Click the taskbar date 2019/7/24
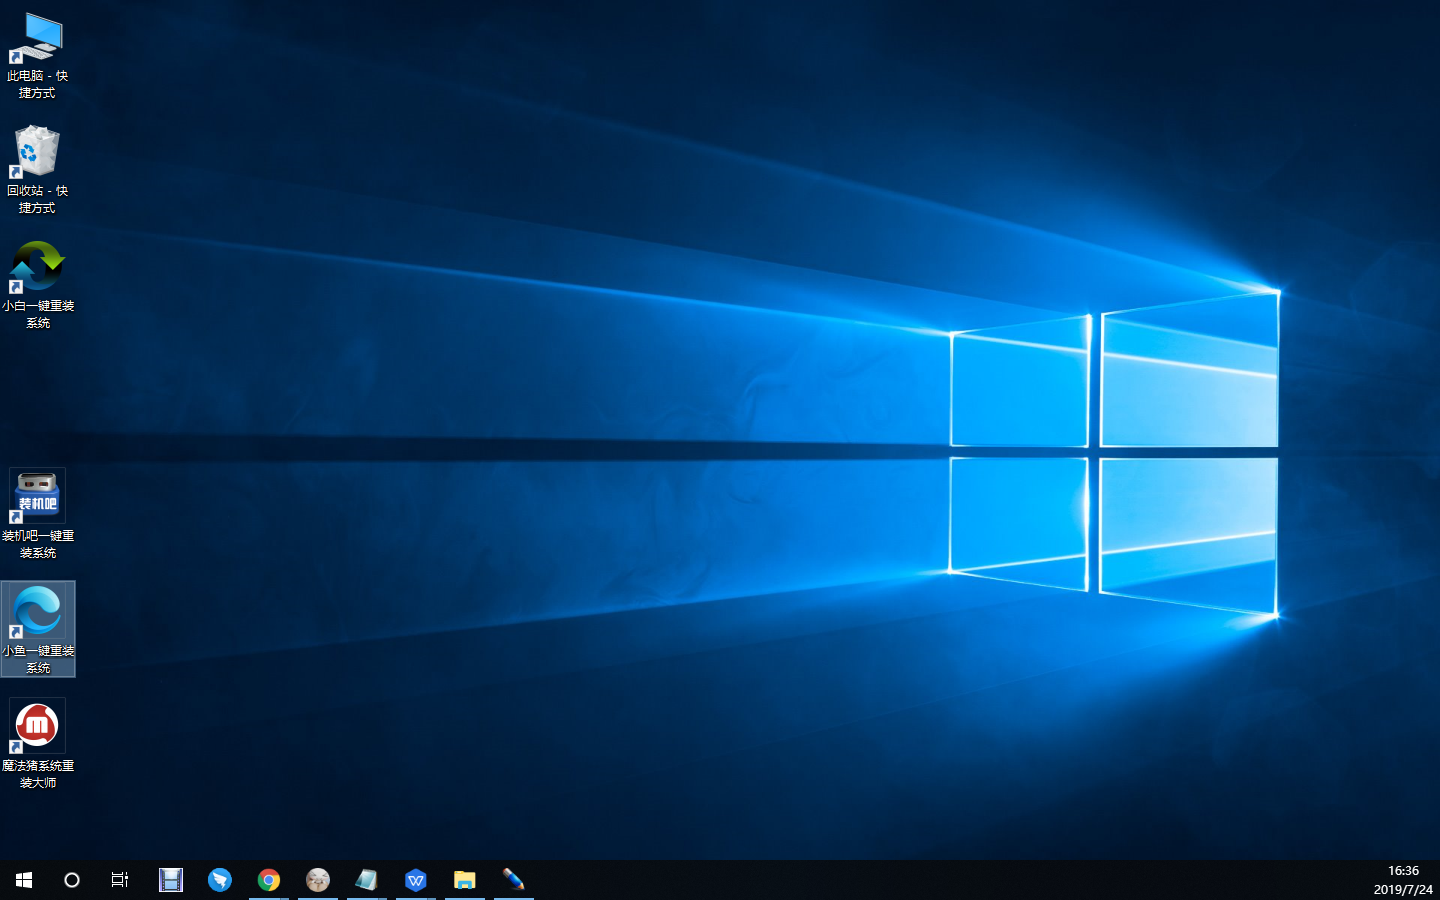Viewport: 1440px width, 900px height. point(1403,889)
